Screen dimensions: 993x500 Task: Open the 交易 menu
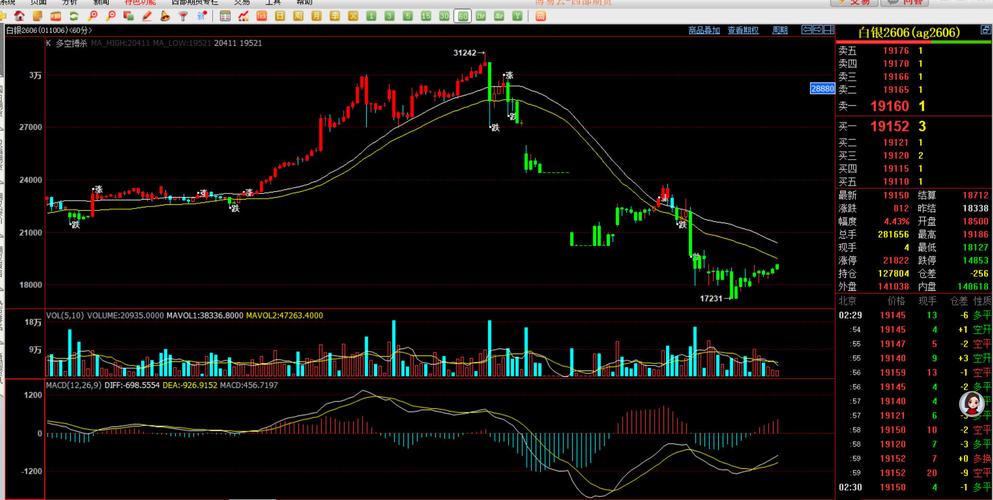point(242,3)
